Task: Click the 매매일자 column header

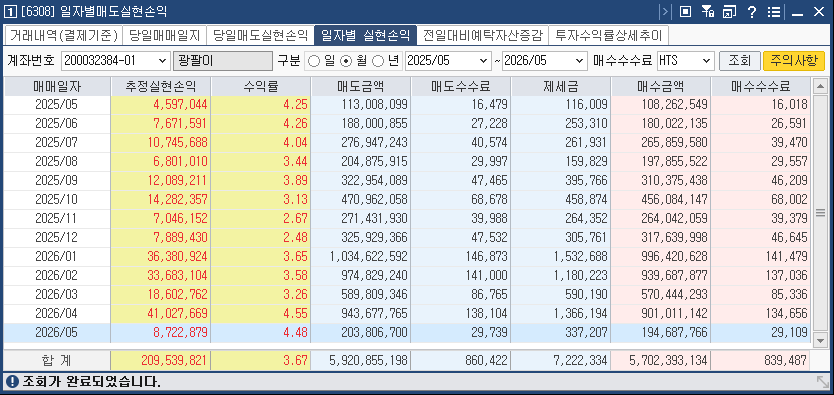Action: 57,87
